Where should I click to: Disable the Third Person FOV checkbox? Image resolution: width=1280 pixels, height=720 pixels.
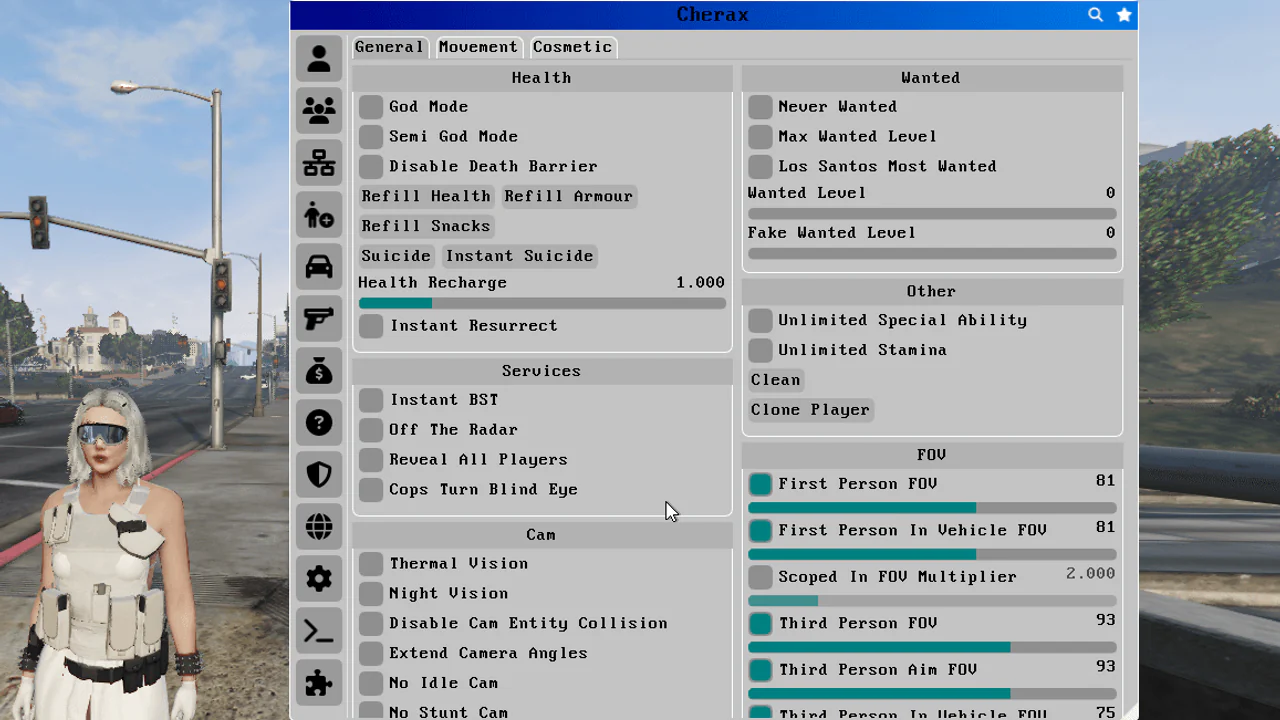[760, 624]
